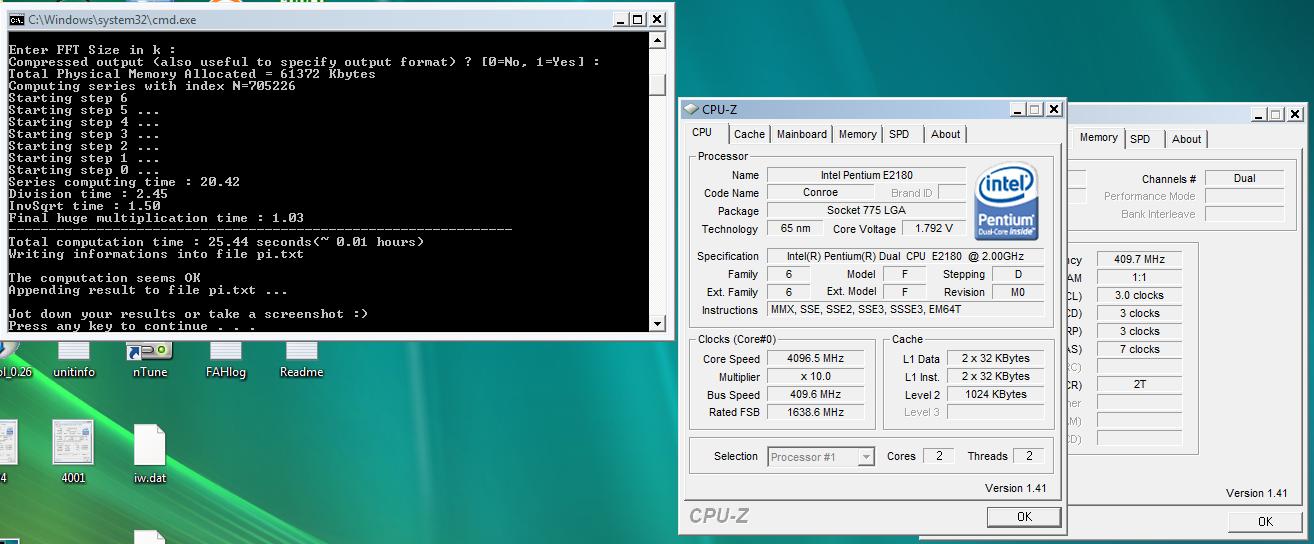Select Memory tab in back CPU-Z window
Viewport: 1314px width, 544px height.
point(1098,138)
